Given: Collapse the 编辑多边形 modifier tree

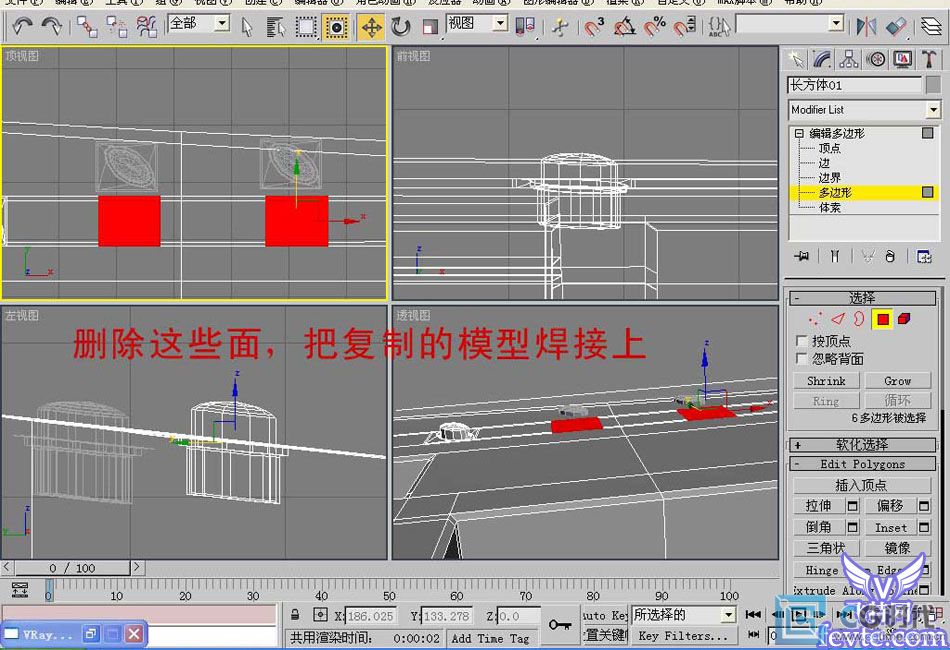Looking at the screenshot, I should point(799,133).
